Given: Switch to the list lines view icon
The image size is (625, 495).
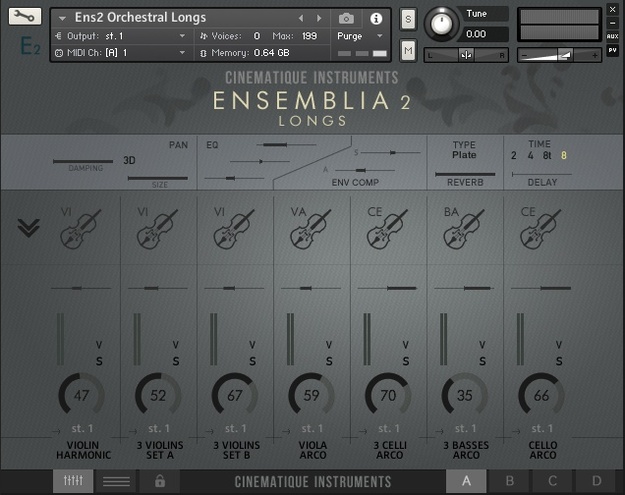Looking at the screenshot, I should click(x=116, y=481).
